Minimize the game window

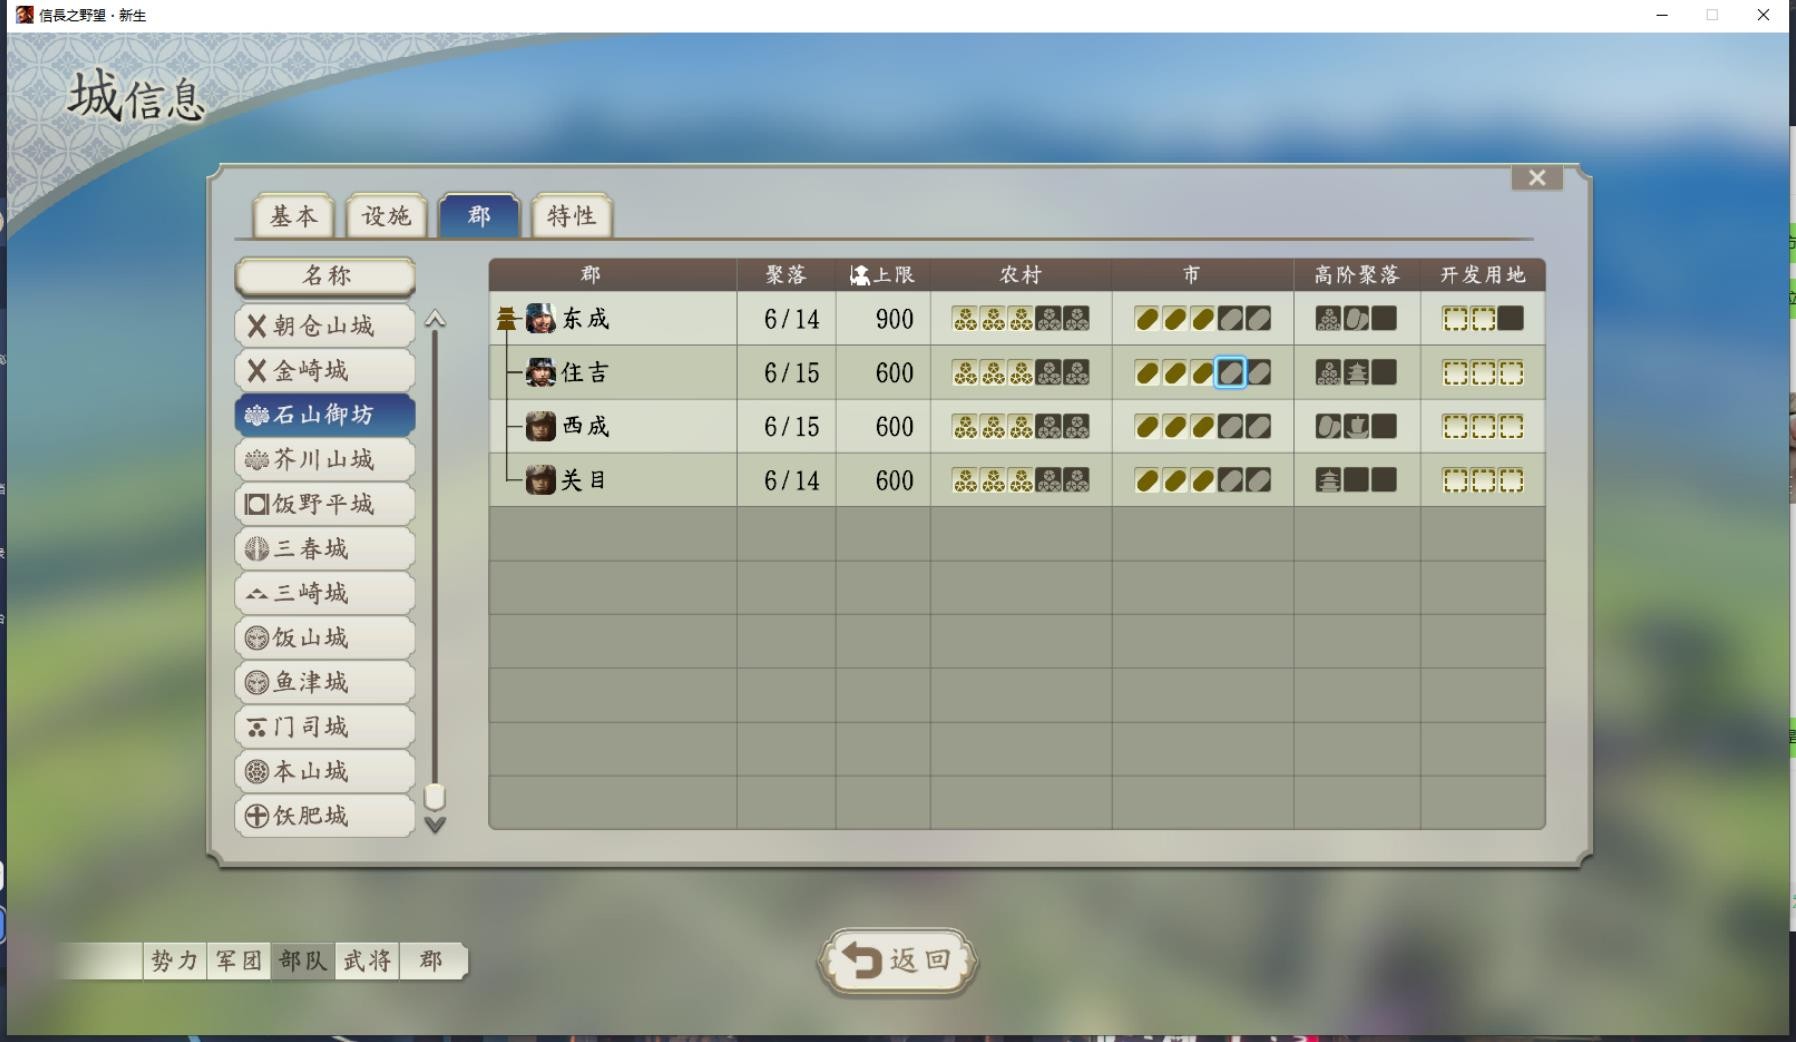1662,15
